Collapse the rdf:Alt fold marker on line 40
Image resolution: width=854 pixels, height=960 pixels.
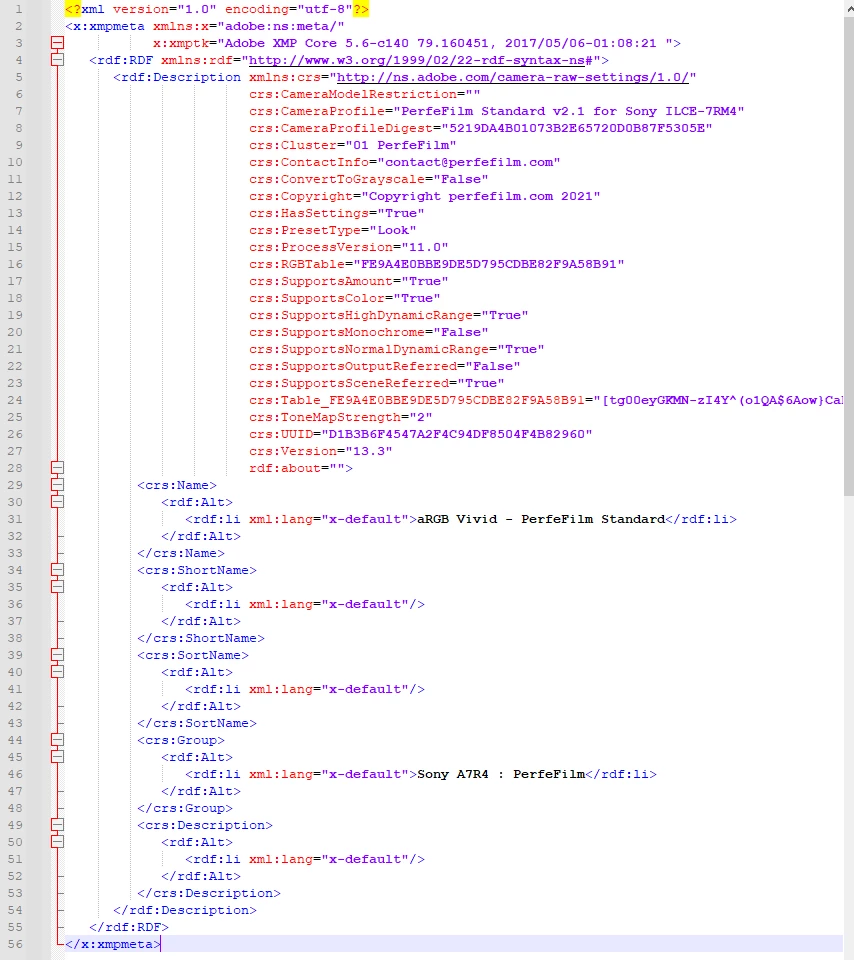pos(57,672)
